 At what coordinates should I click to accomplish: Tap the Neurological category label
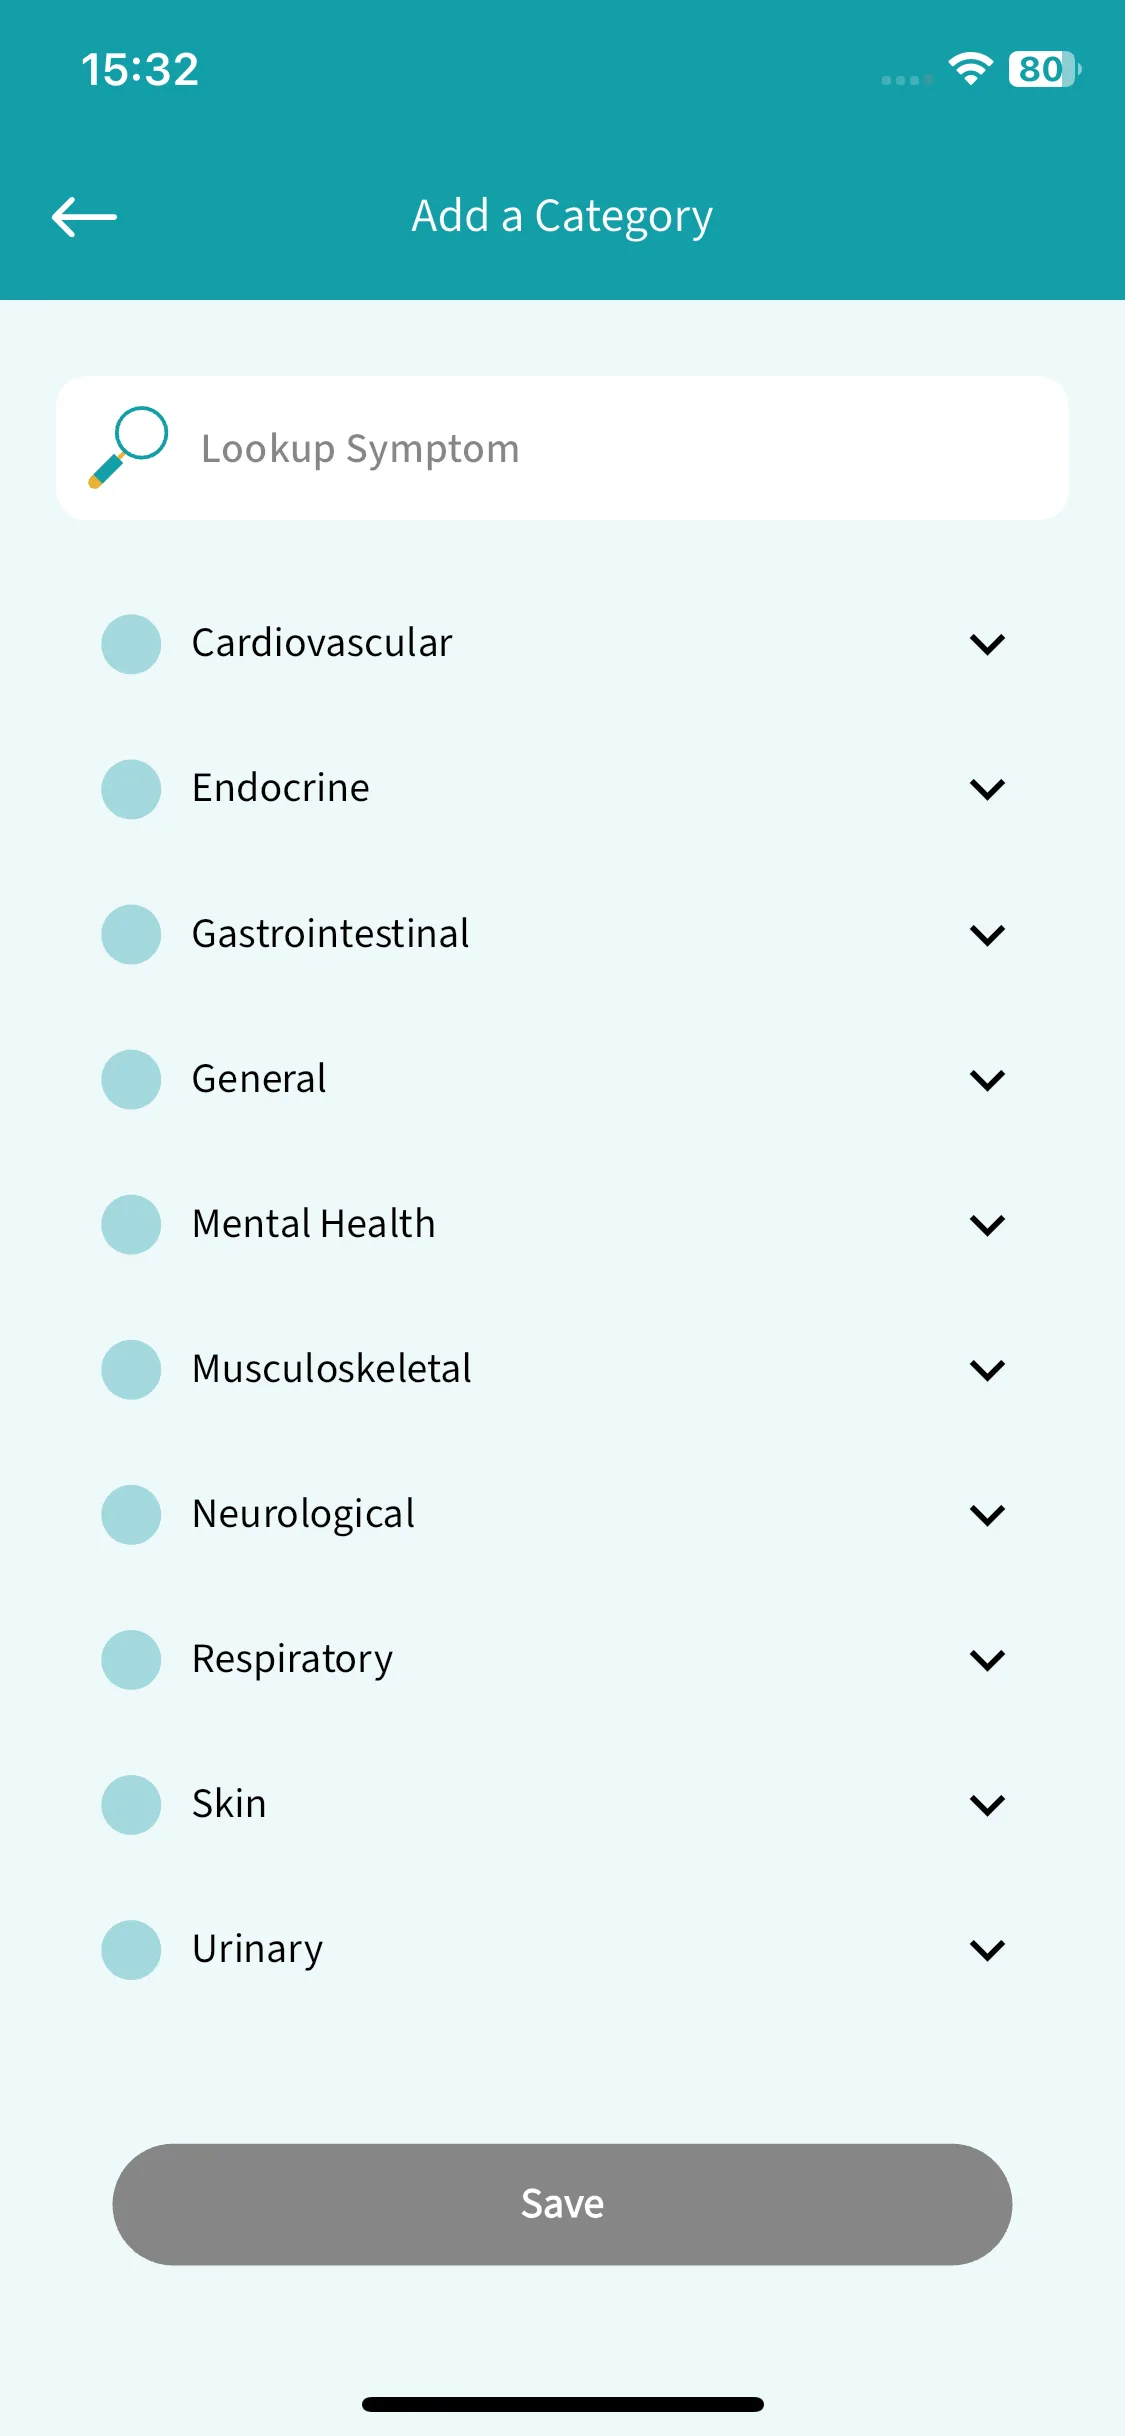303,1514
